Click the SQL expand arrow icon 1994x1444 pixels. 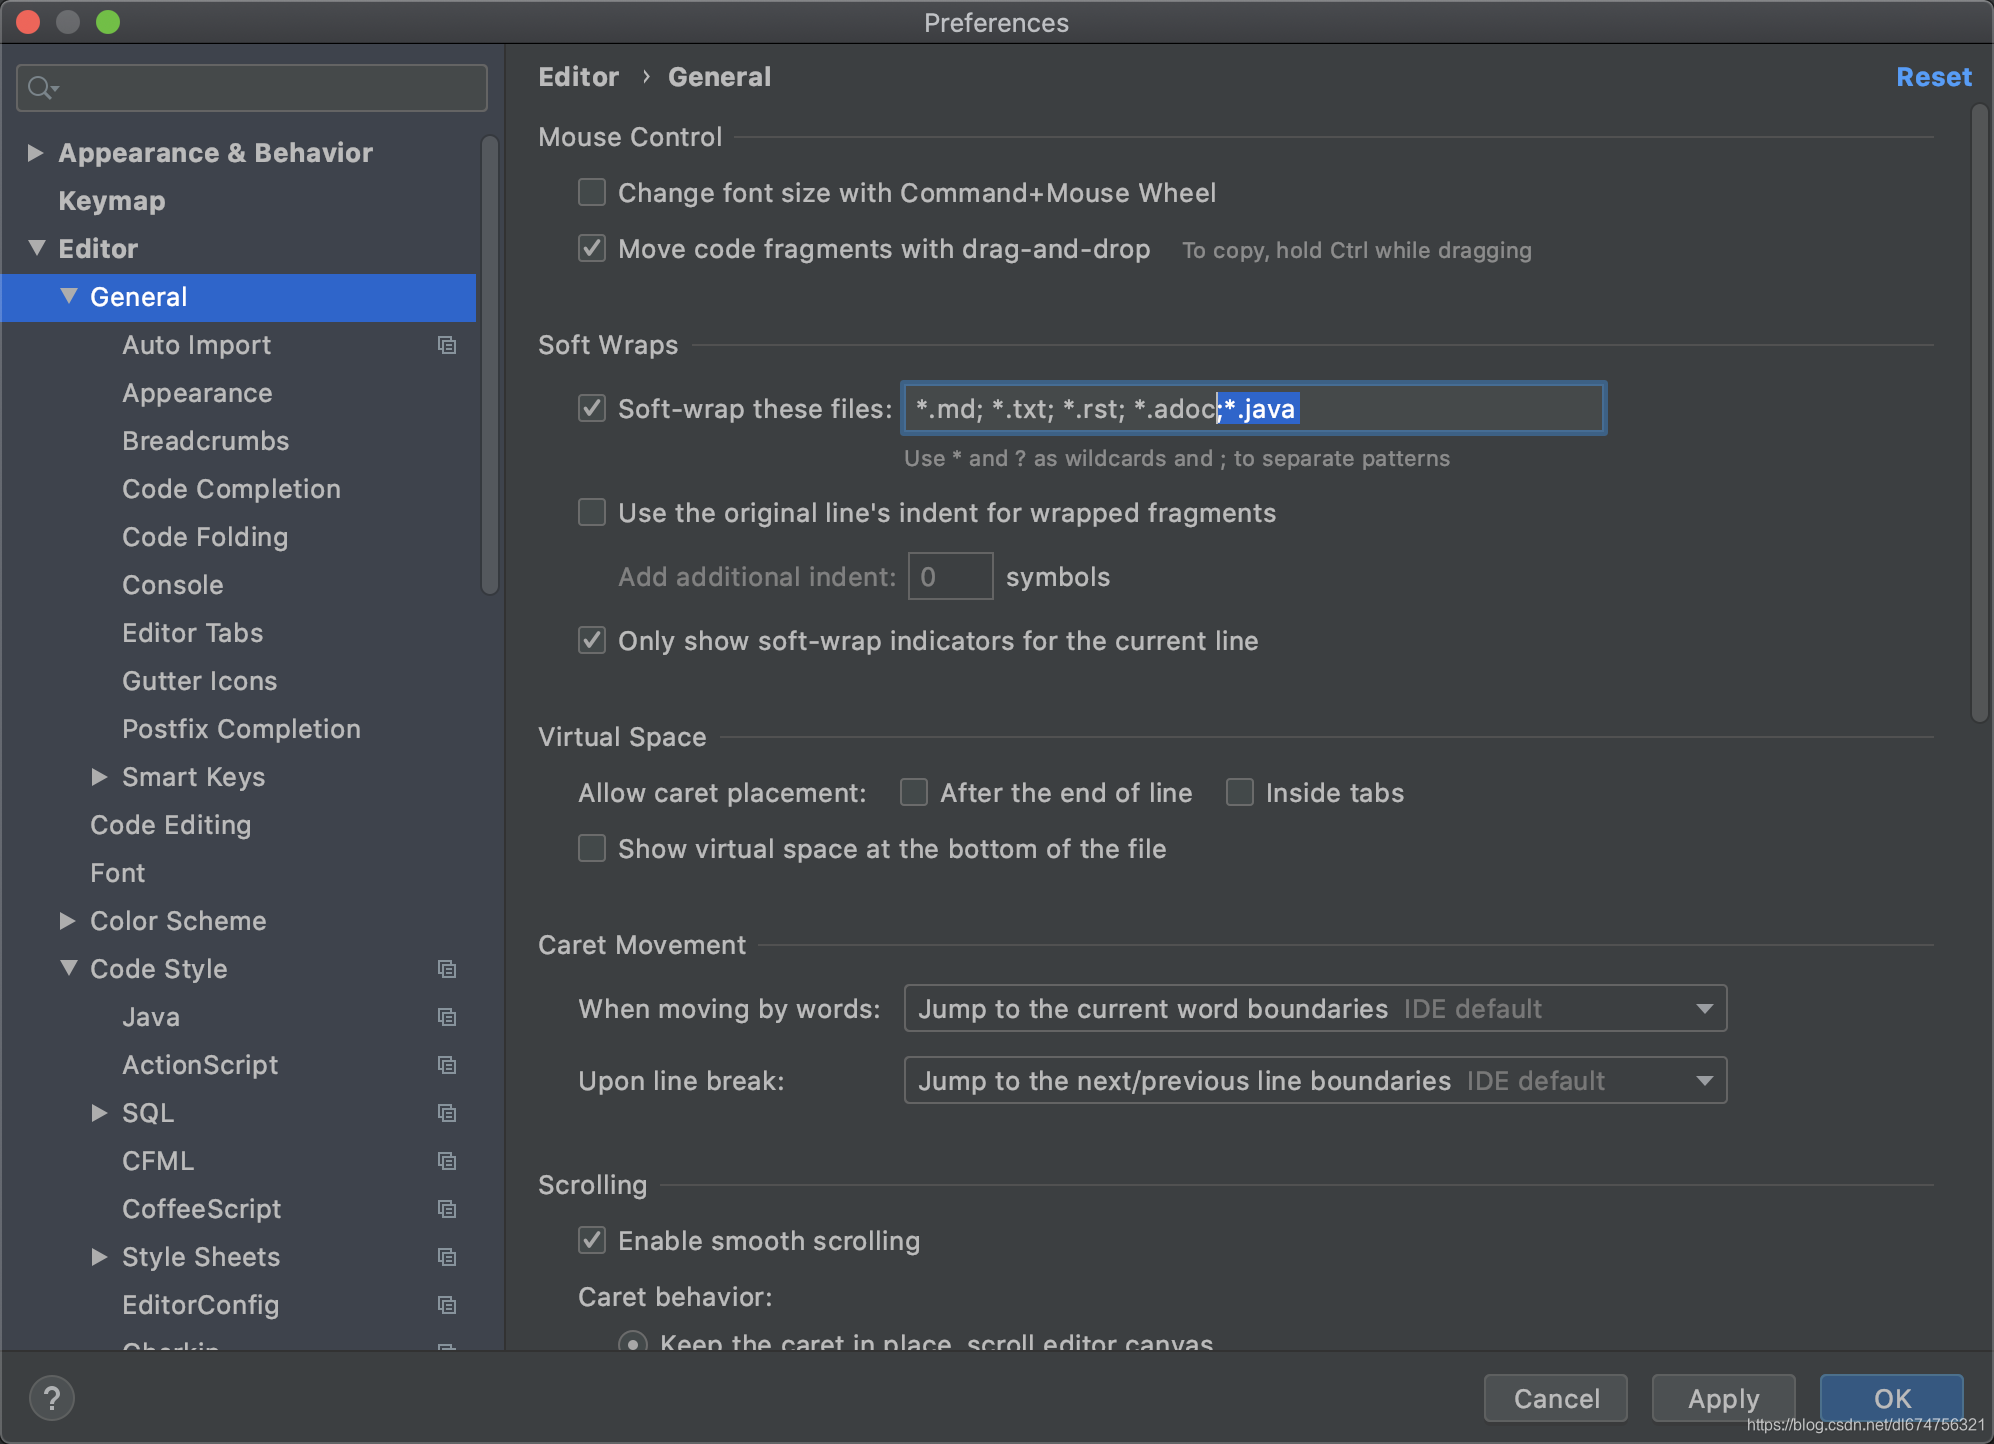click(99, 1113)
